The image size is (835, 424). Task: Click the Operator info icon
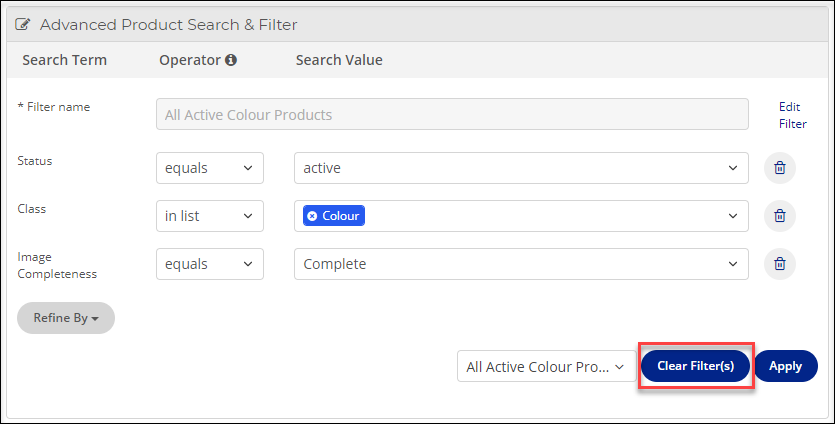pyautogui.click(x=231, y=60)
